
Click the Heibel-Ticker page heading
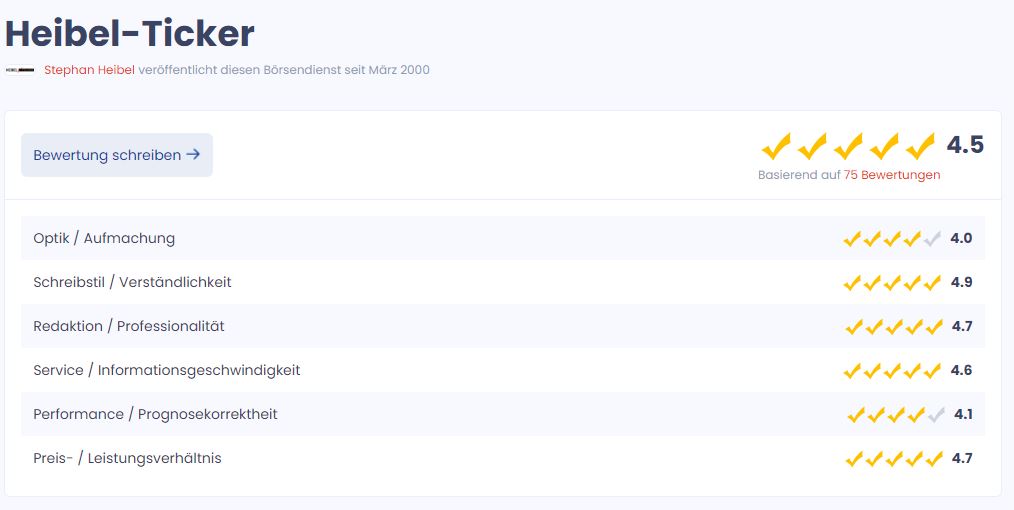(130, 33)
